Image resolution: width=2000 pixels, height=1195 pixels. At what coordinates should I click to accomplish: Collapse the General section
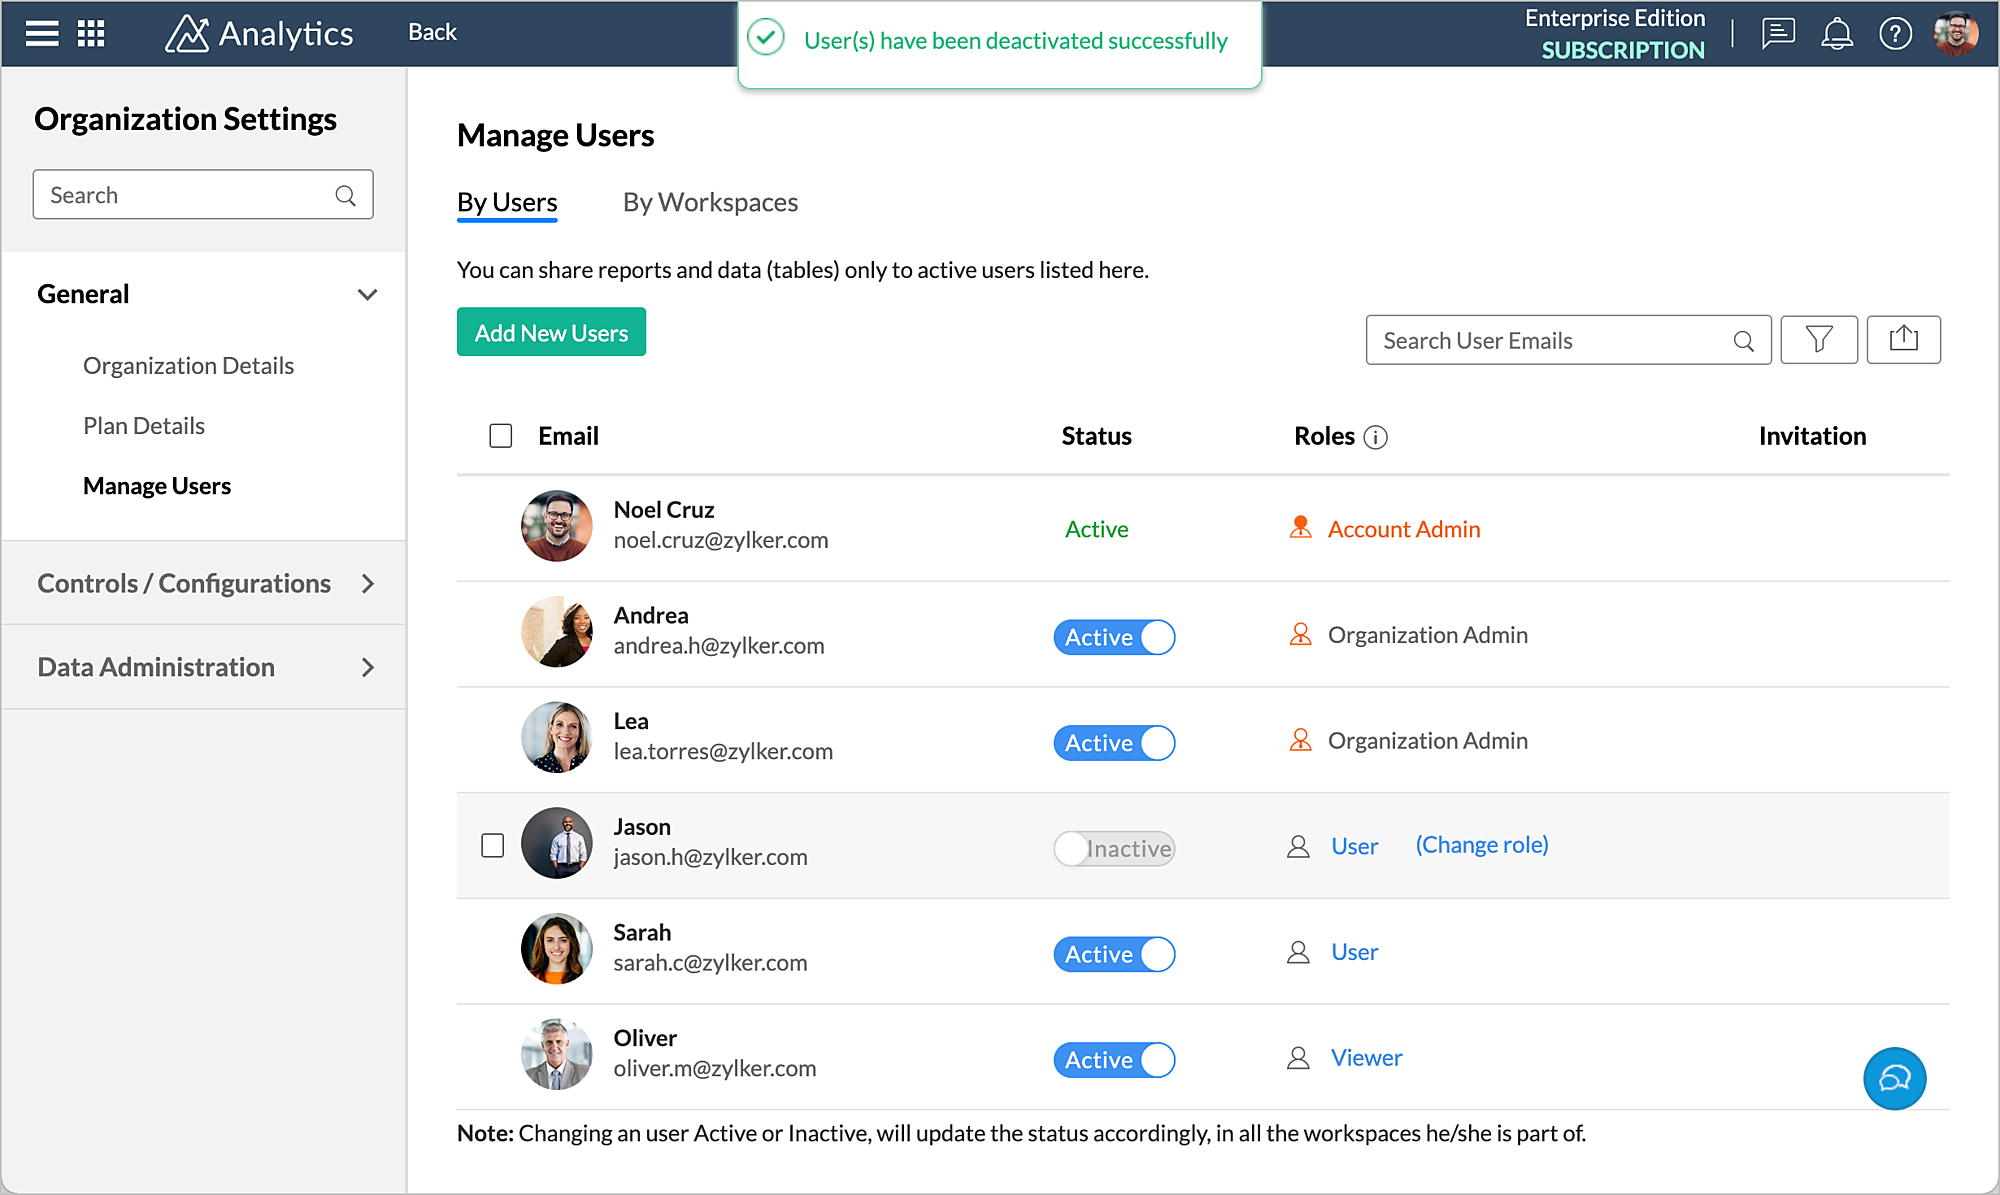pyautogui.click(x=367, y=294)
